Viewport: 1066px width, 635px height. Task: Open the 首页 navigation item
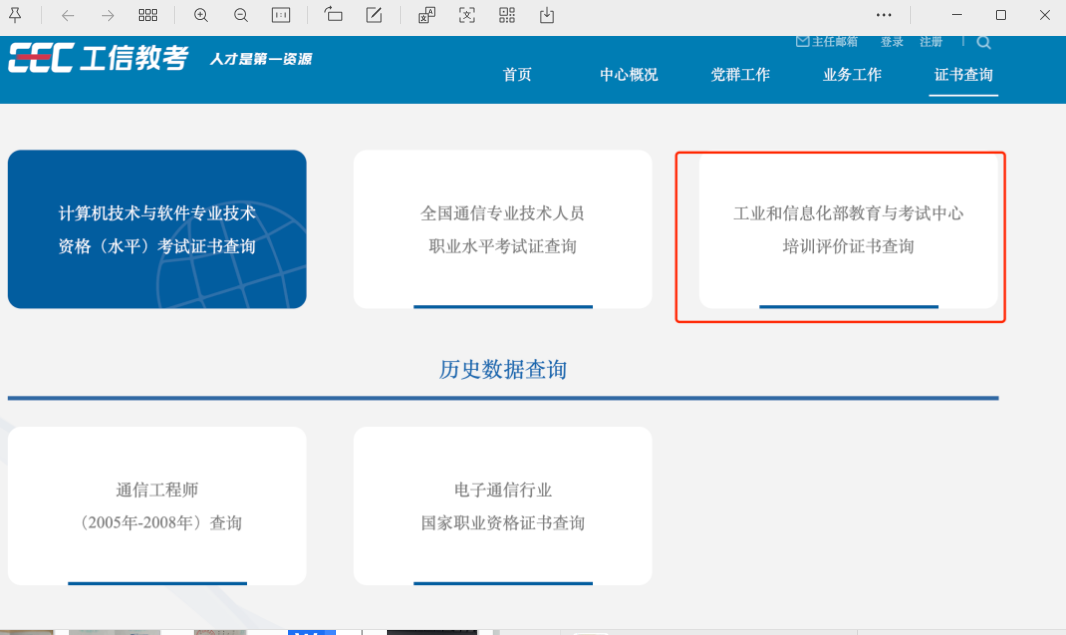tap(517, 75)
